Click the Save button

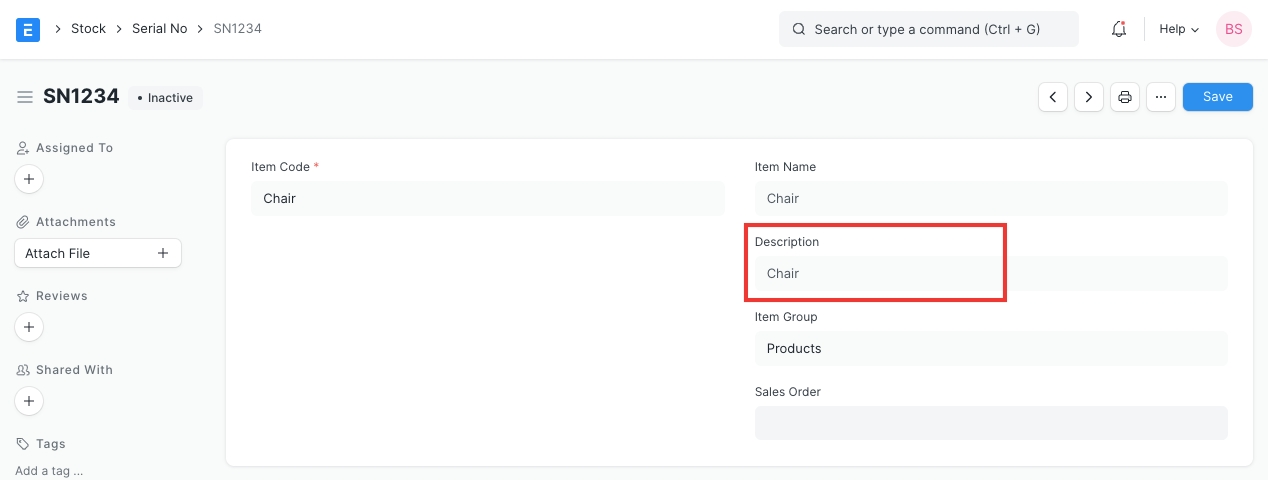click(x=1217, y=97)
